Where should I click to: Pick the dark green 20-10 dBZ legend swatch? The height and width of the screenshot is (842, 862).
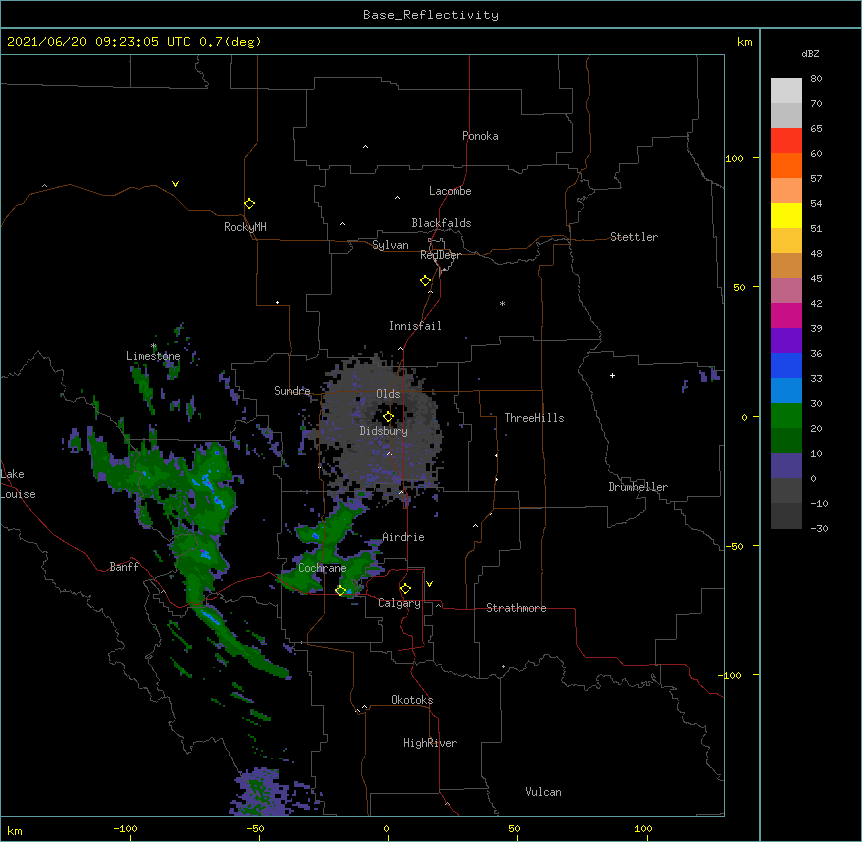tap(786, 441)
